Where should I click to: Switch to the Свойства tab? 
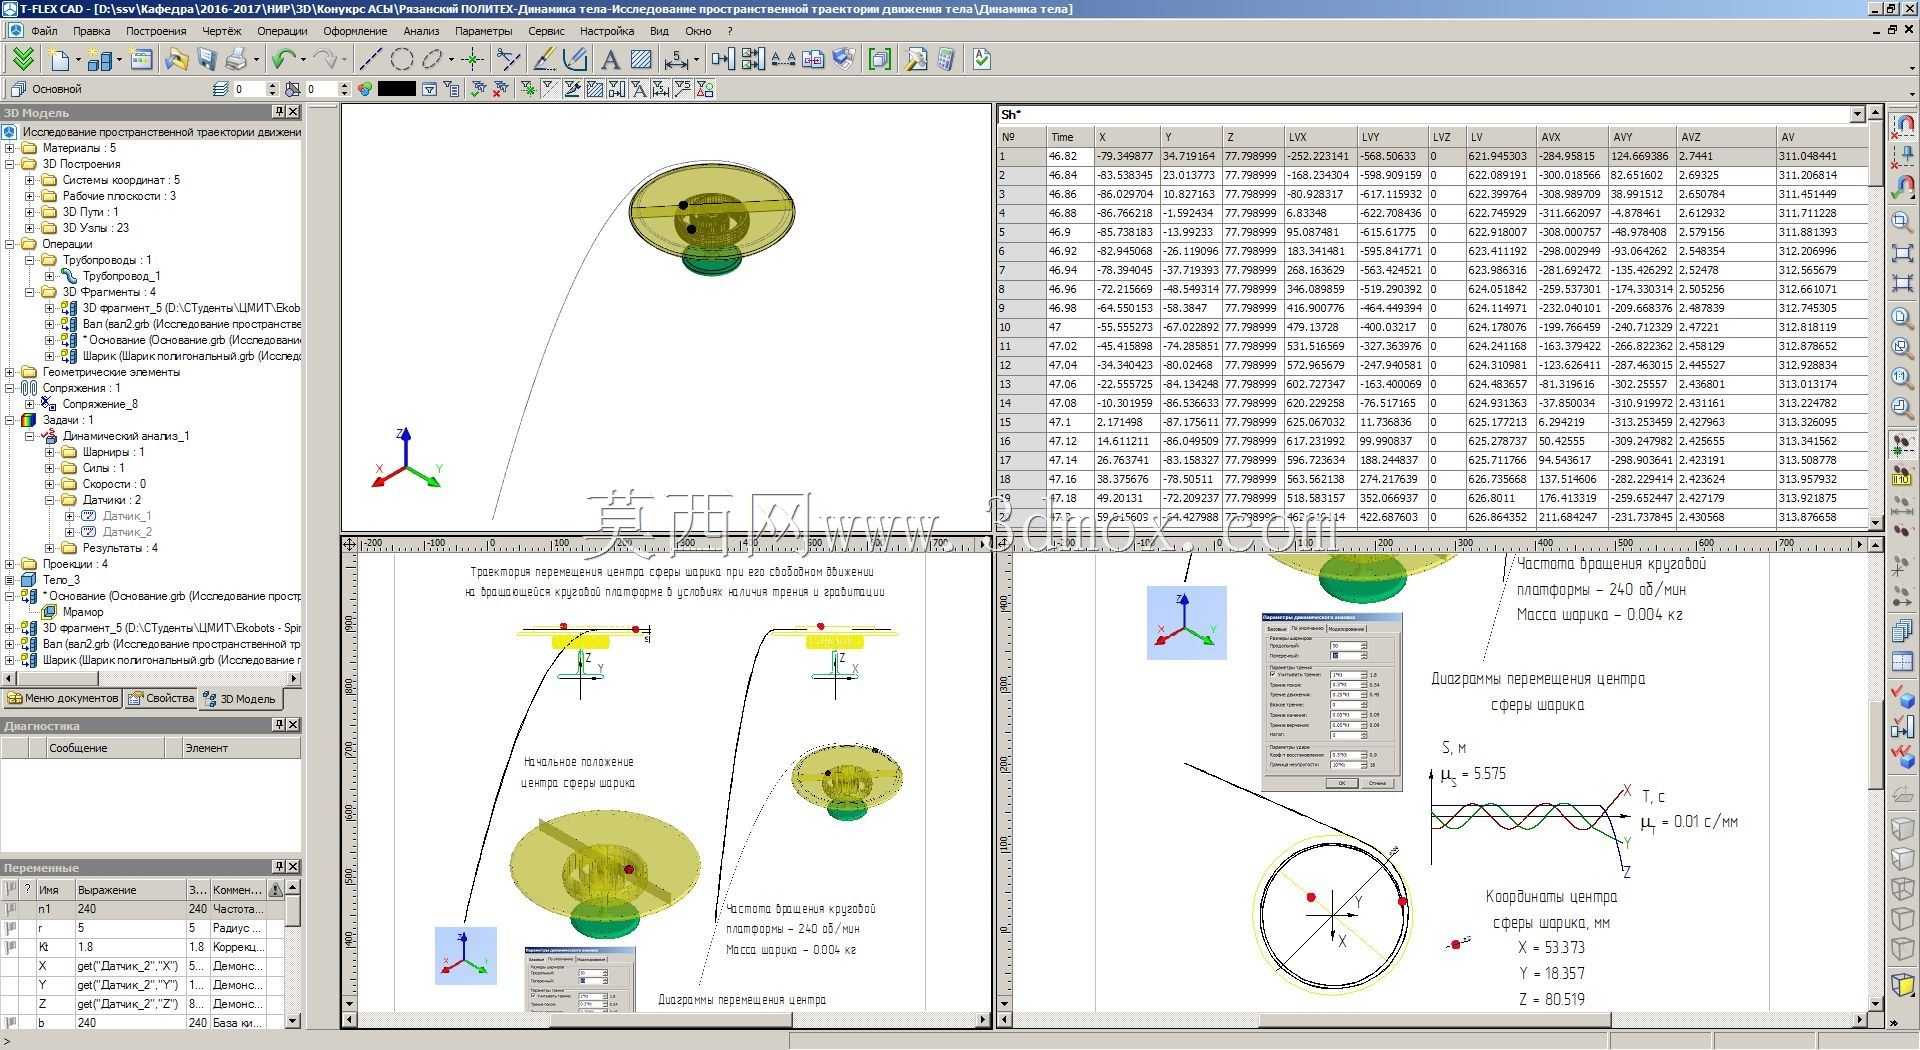[161, 698]
